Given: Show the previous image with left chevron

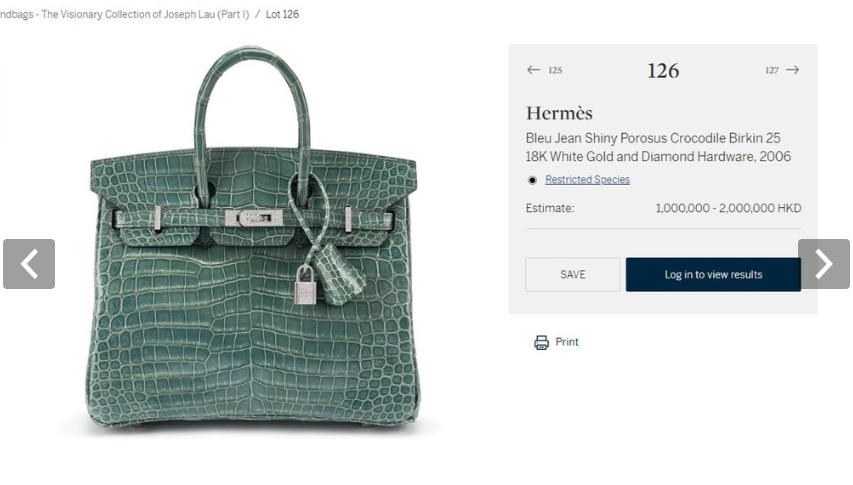Looking at the screenshot, I should coord(29,264).
